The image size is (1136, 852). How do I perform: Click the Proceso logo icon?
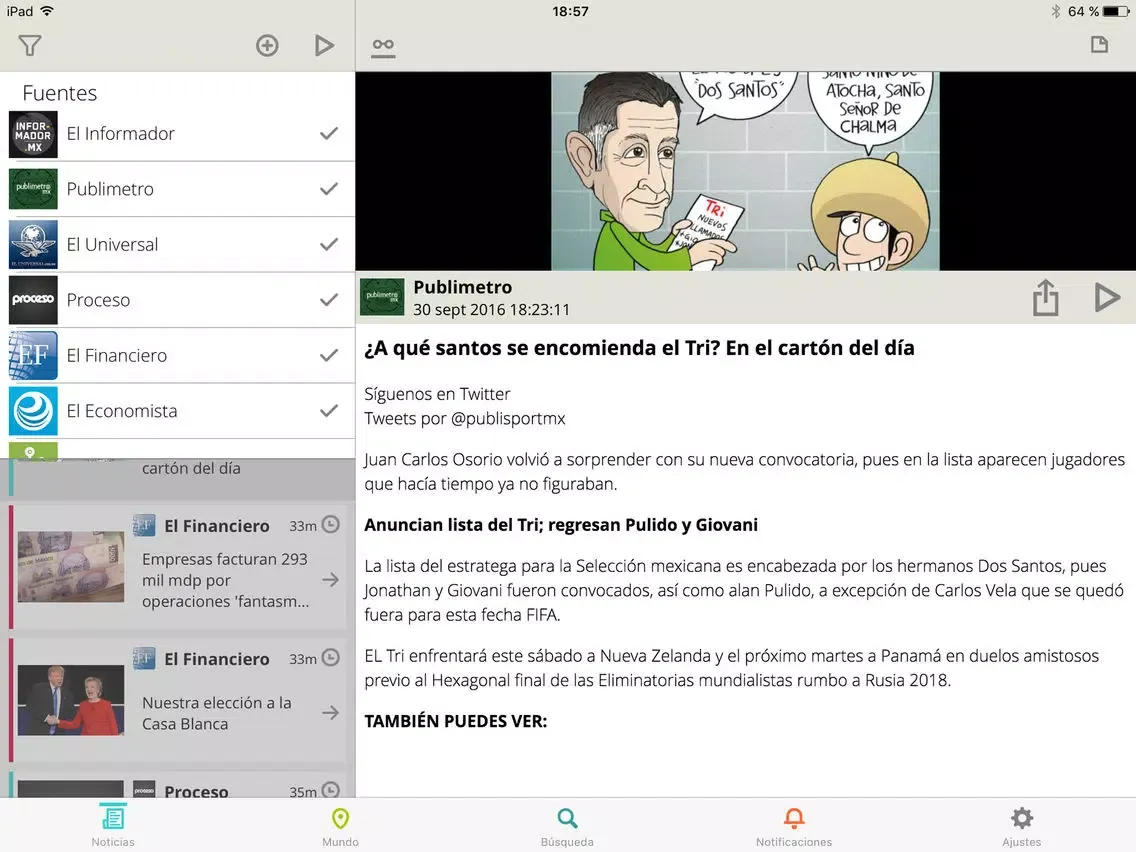pyautogui.click(x=33, y=300)
